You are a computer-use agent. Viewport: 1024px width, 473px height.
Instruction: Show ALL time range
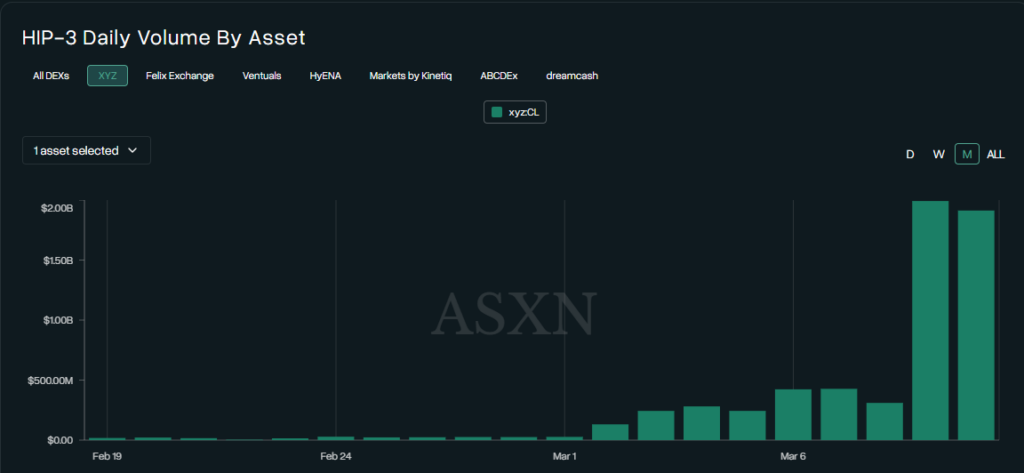pyautogui.click(x=996, y=154)
